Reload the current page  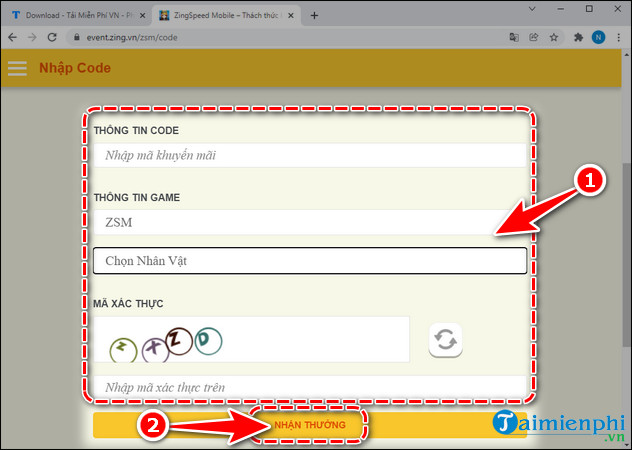pos(52,38)
